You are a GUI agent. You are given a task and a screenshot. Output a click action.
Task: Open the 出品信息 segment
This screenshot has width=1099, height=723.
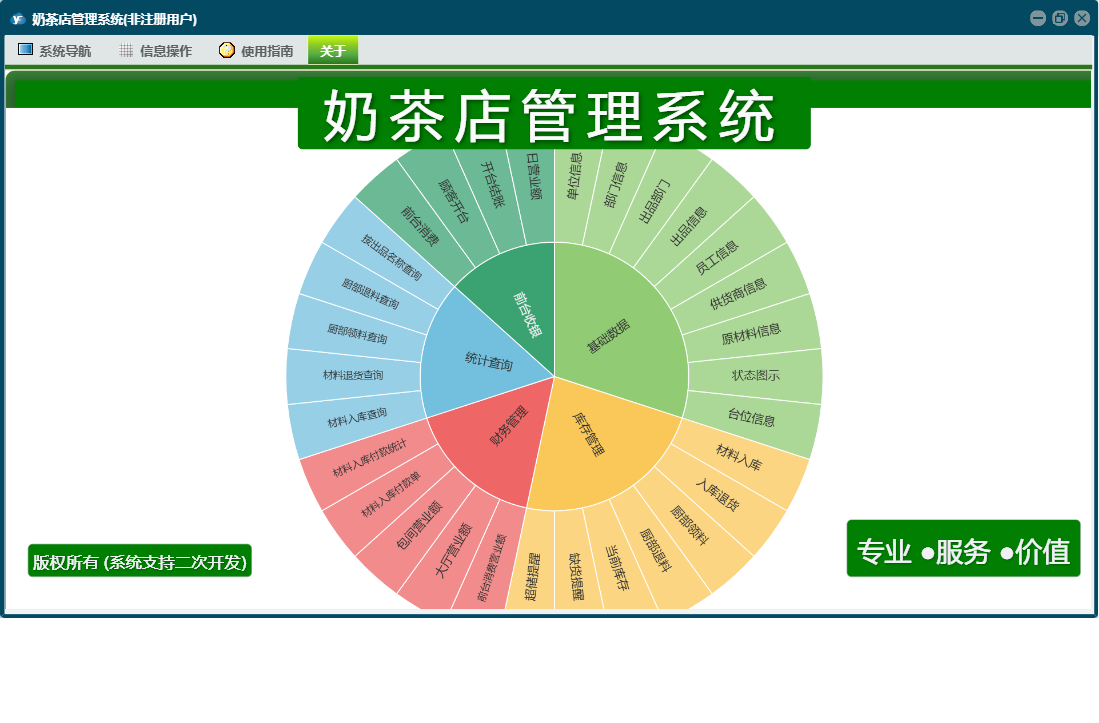689,226
